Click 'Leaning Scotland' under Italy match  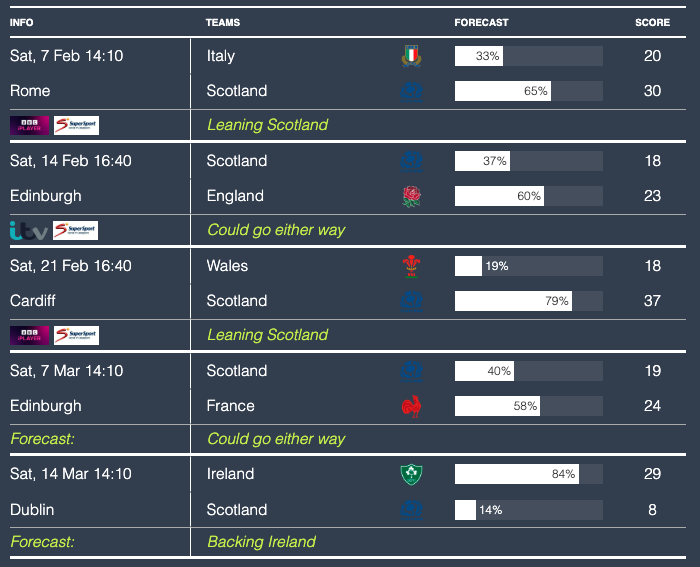point(267,125)
